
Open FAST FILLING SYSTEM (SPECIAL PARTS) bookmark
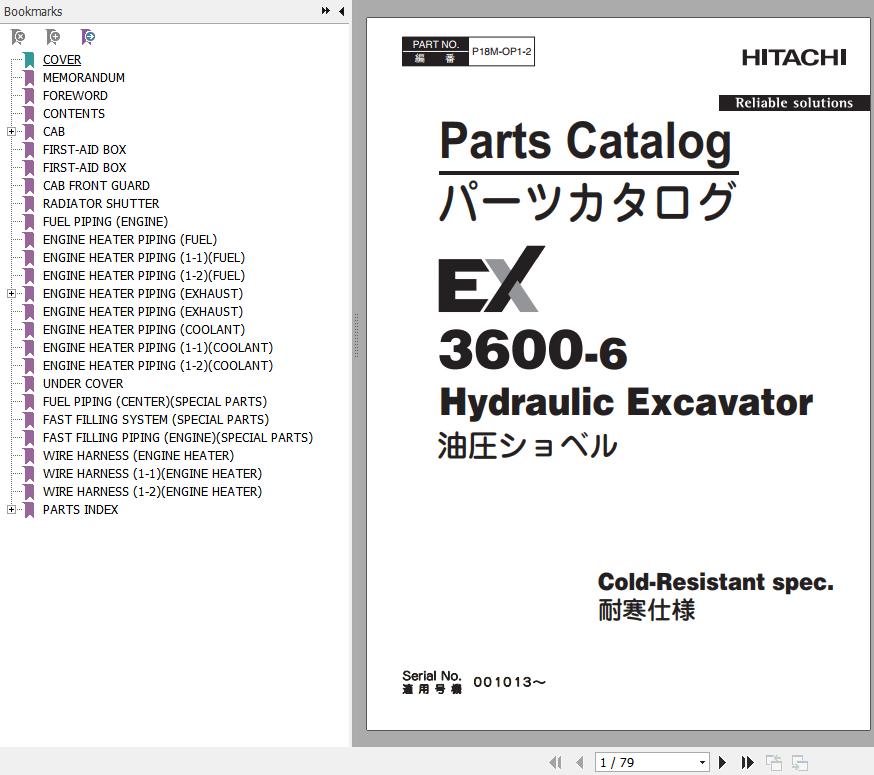pos(156,419)
